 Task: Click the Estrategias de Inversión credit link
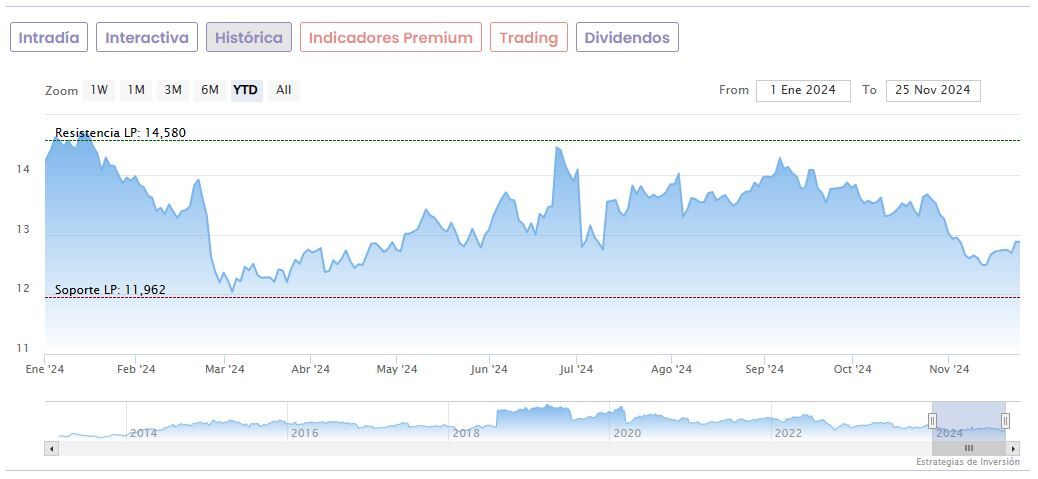(967, 462)
